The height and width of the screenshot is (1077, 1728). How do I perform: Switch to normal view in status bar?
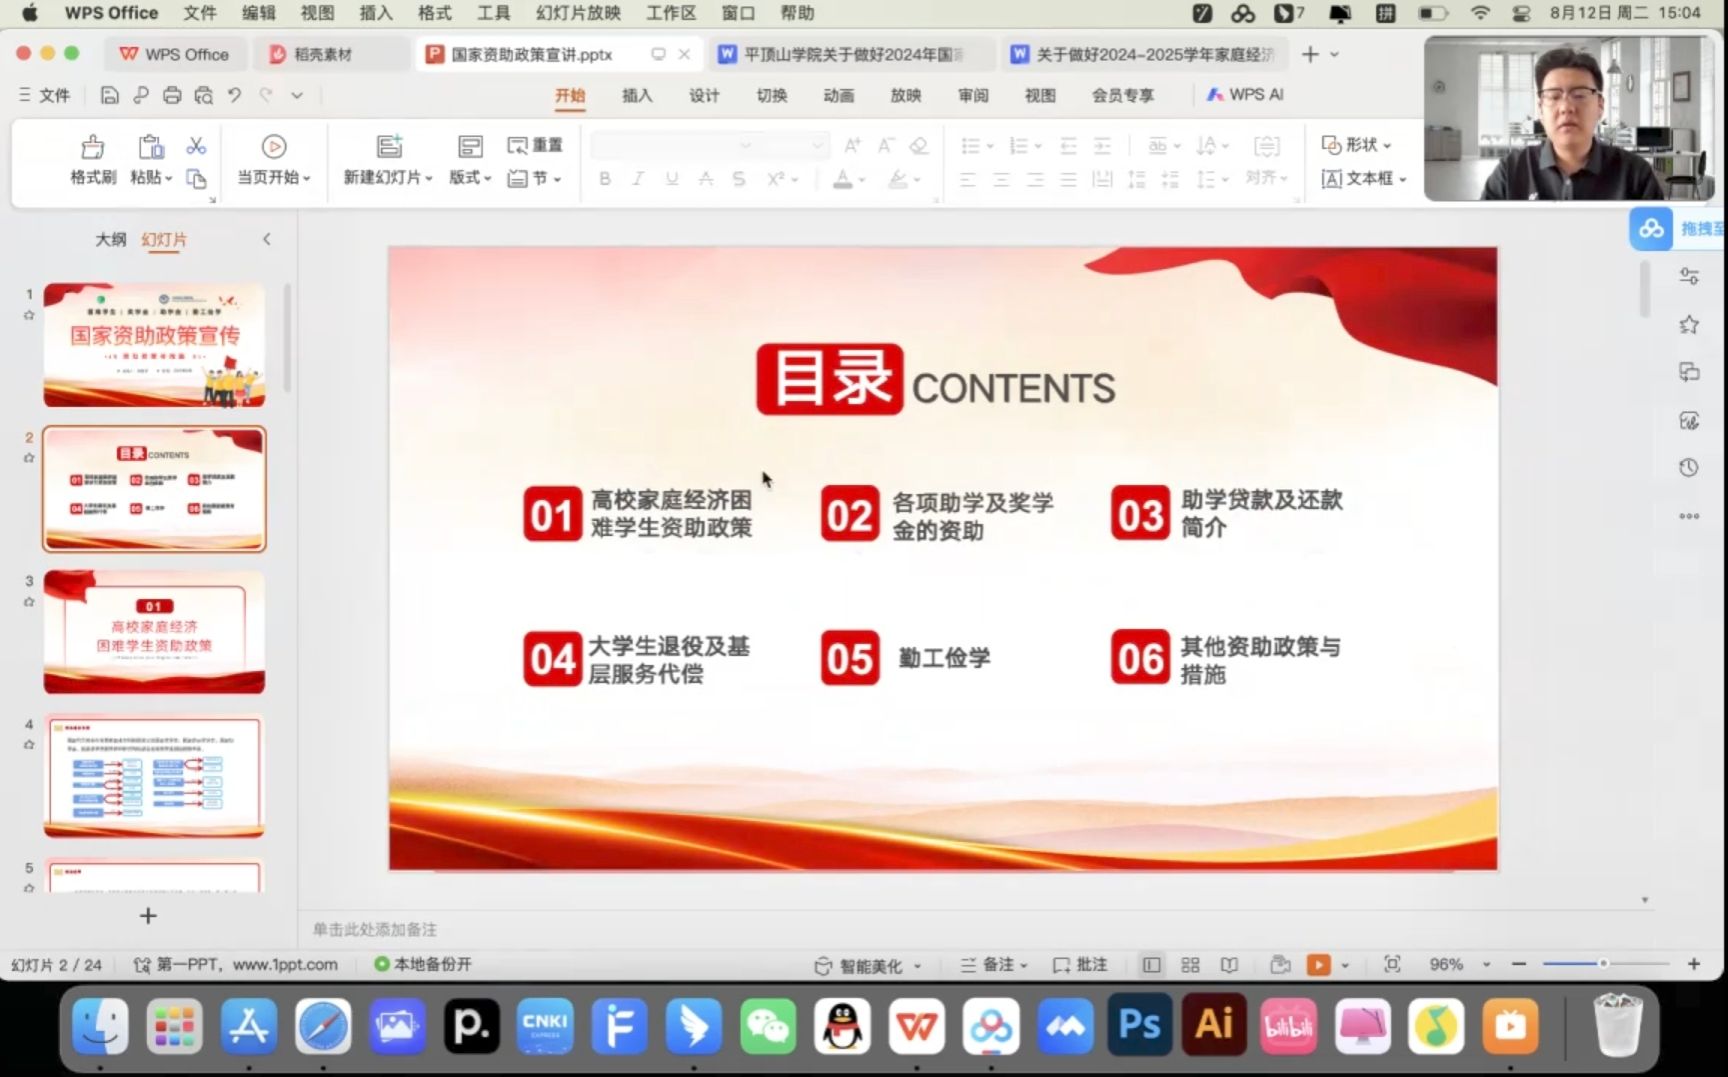[x=1151, y=965]
